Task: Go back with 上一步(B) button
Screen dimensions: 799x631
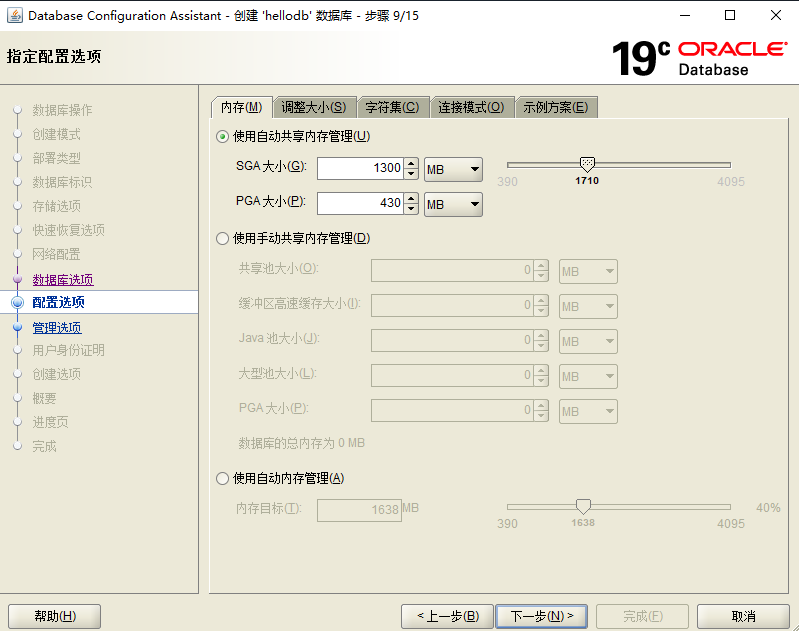Action: coord(447,616)
